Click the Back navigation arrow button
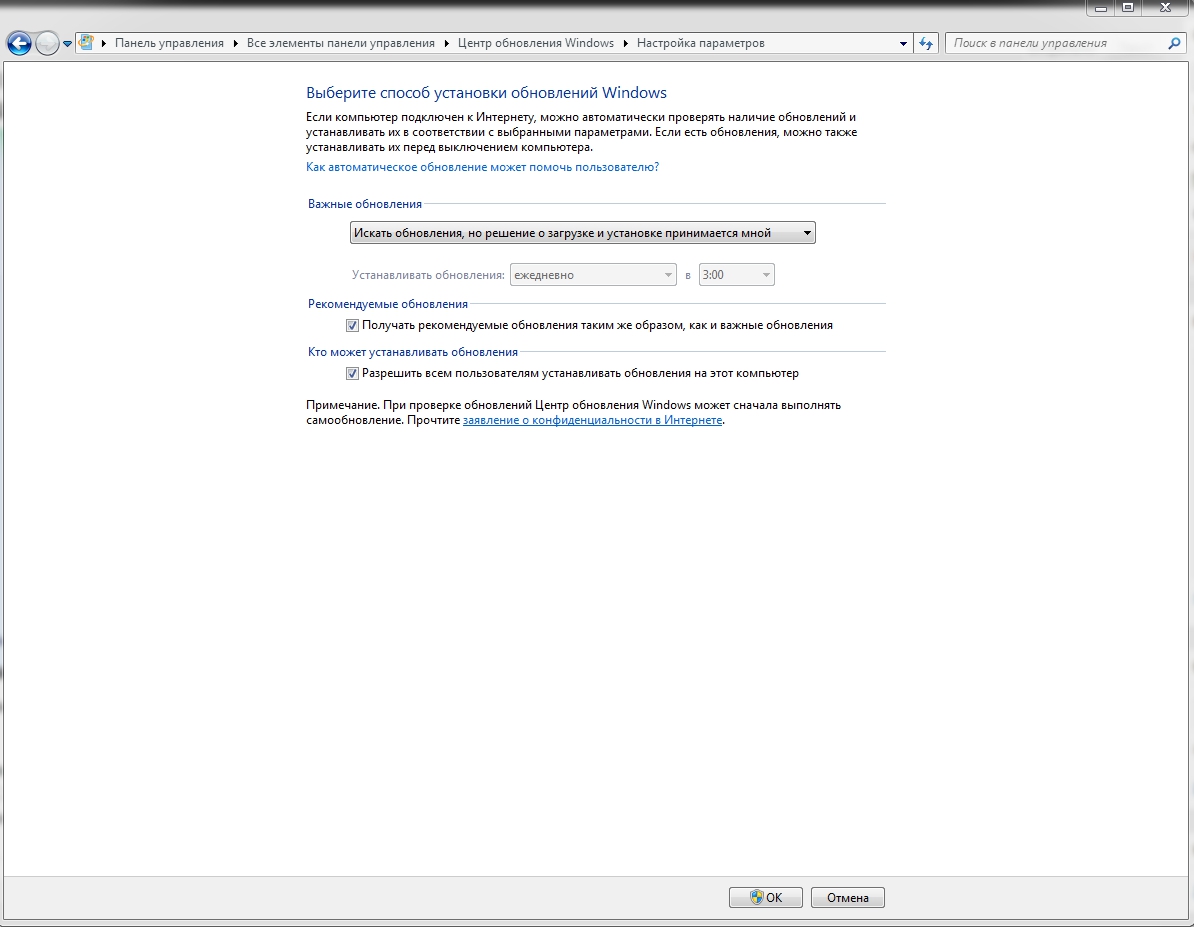 point(18,43)
